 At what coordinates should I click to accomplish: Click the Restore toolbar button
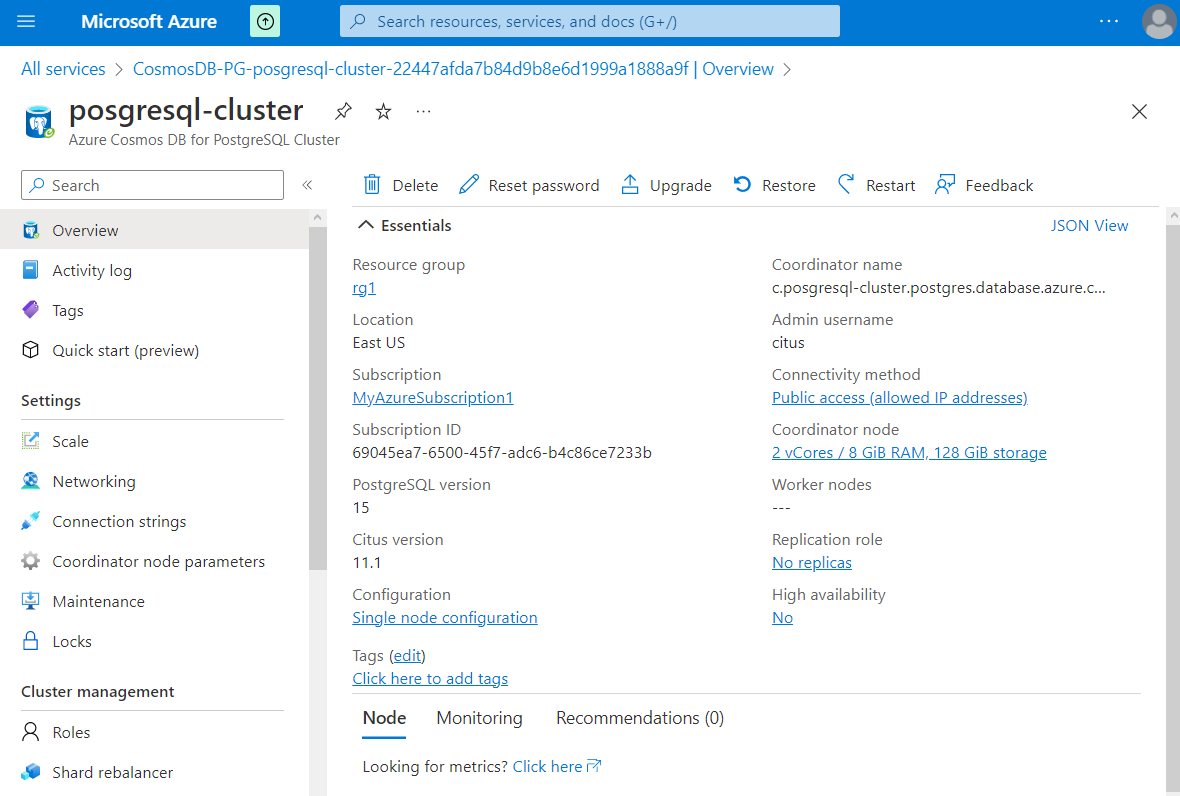tap(774, 185)
